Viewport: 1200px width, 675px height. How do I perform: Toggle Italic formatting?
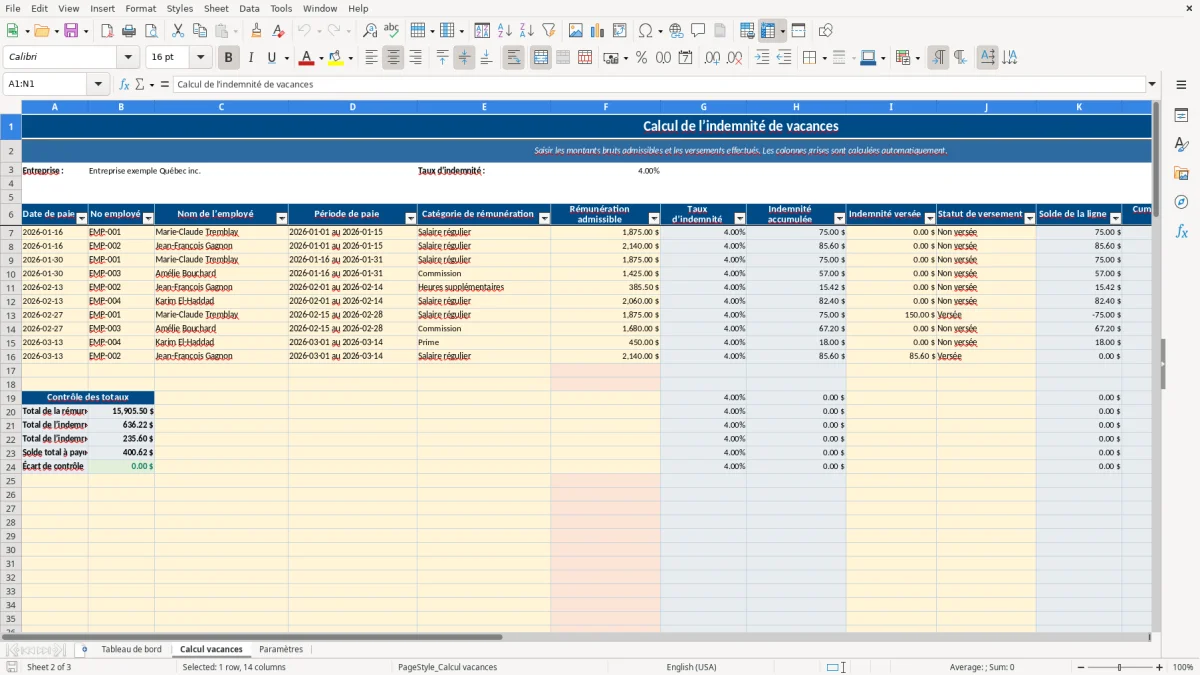[x=251, y=58]
